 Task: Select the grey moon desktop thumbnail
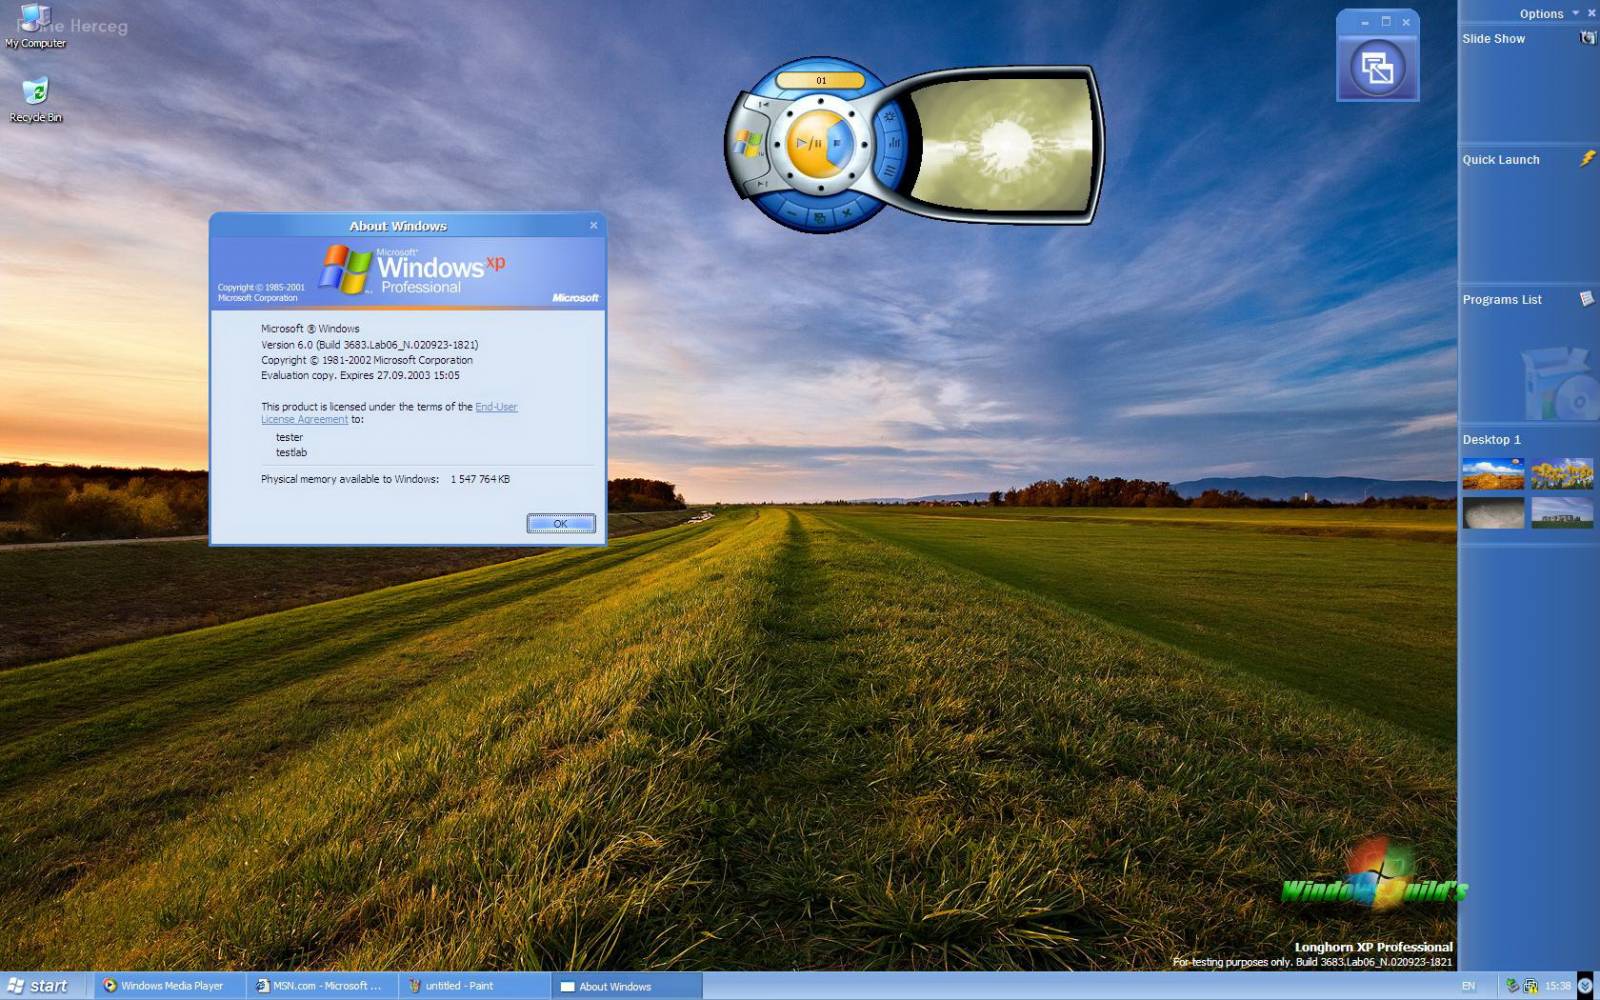click(1493, 512)
